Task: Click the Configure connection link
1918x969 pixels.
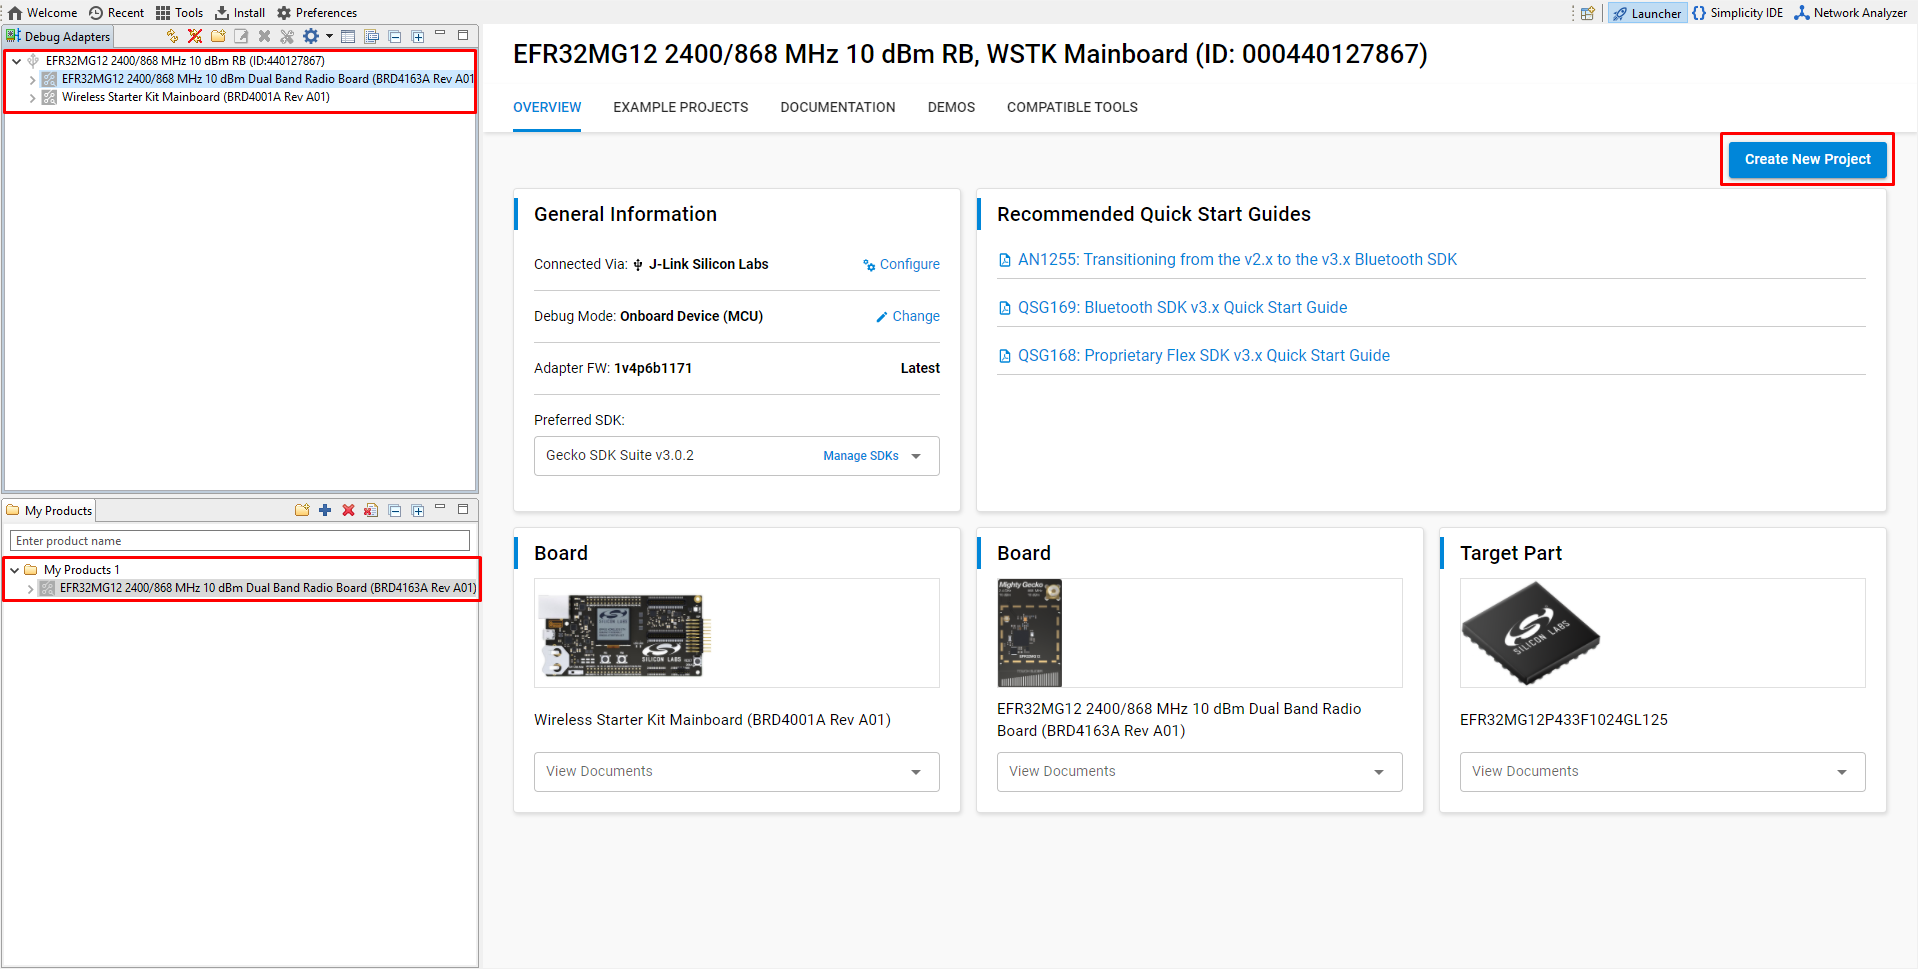Action: pyautogui.click(x=902, y=264)
